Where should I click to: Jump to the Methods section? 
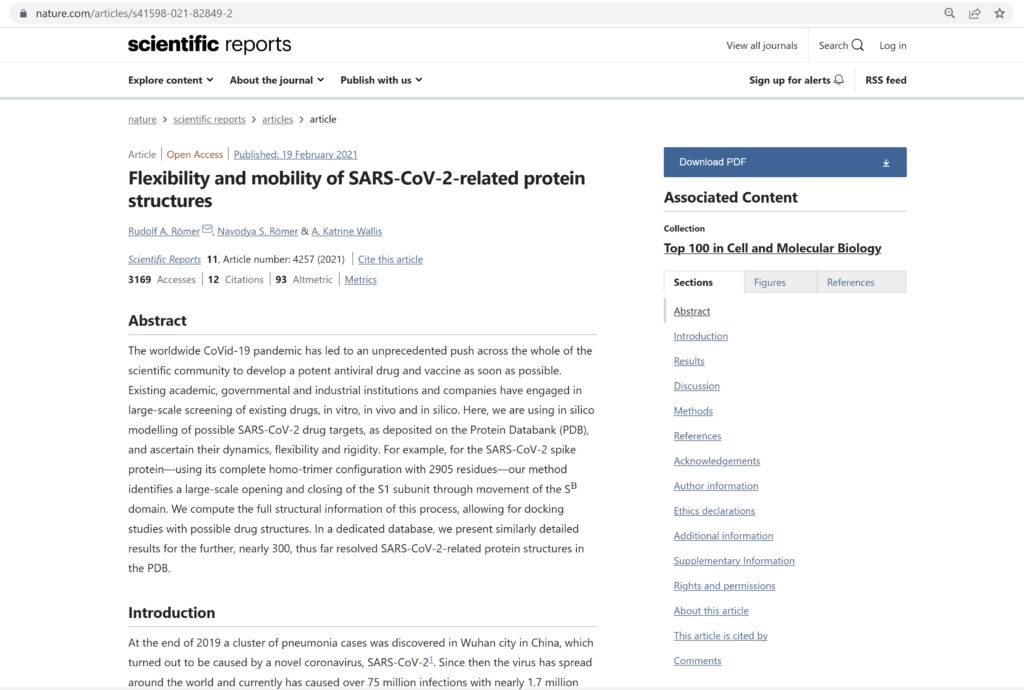click(693, 410)
